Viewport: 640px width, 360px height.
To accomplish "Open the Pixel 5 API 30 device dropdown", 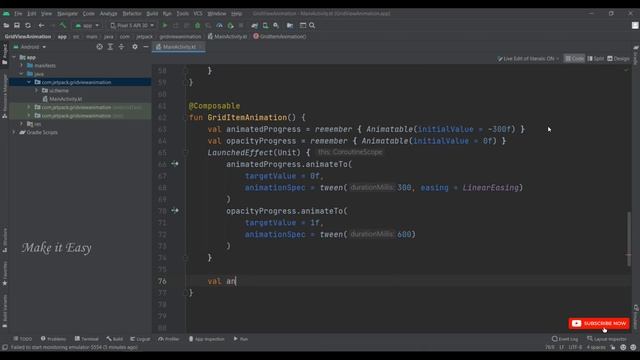I will coord(132,25).
